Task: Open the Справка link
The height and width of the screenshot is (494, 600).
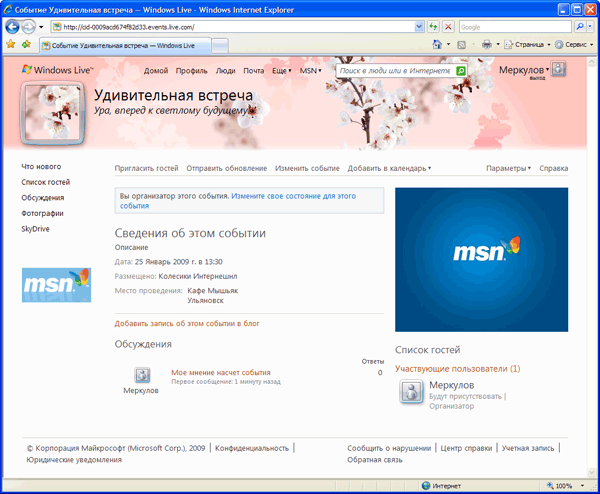Action: click(553, 168)
